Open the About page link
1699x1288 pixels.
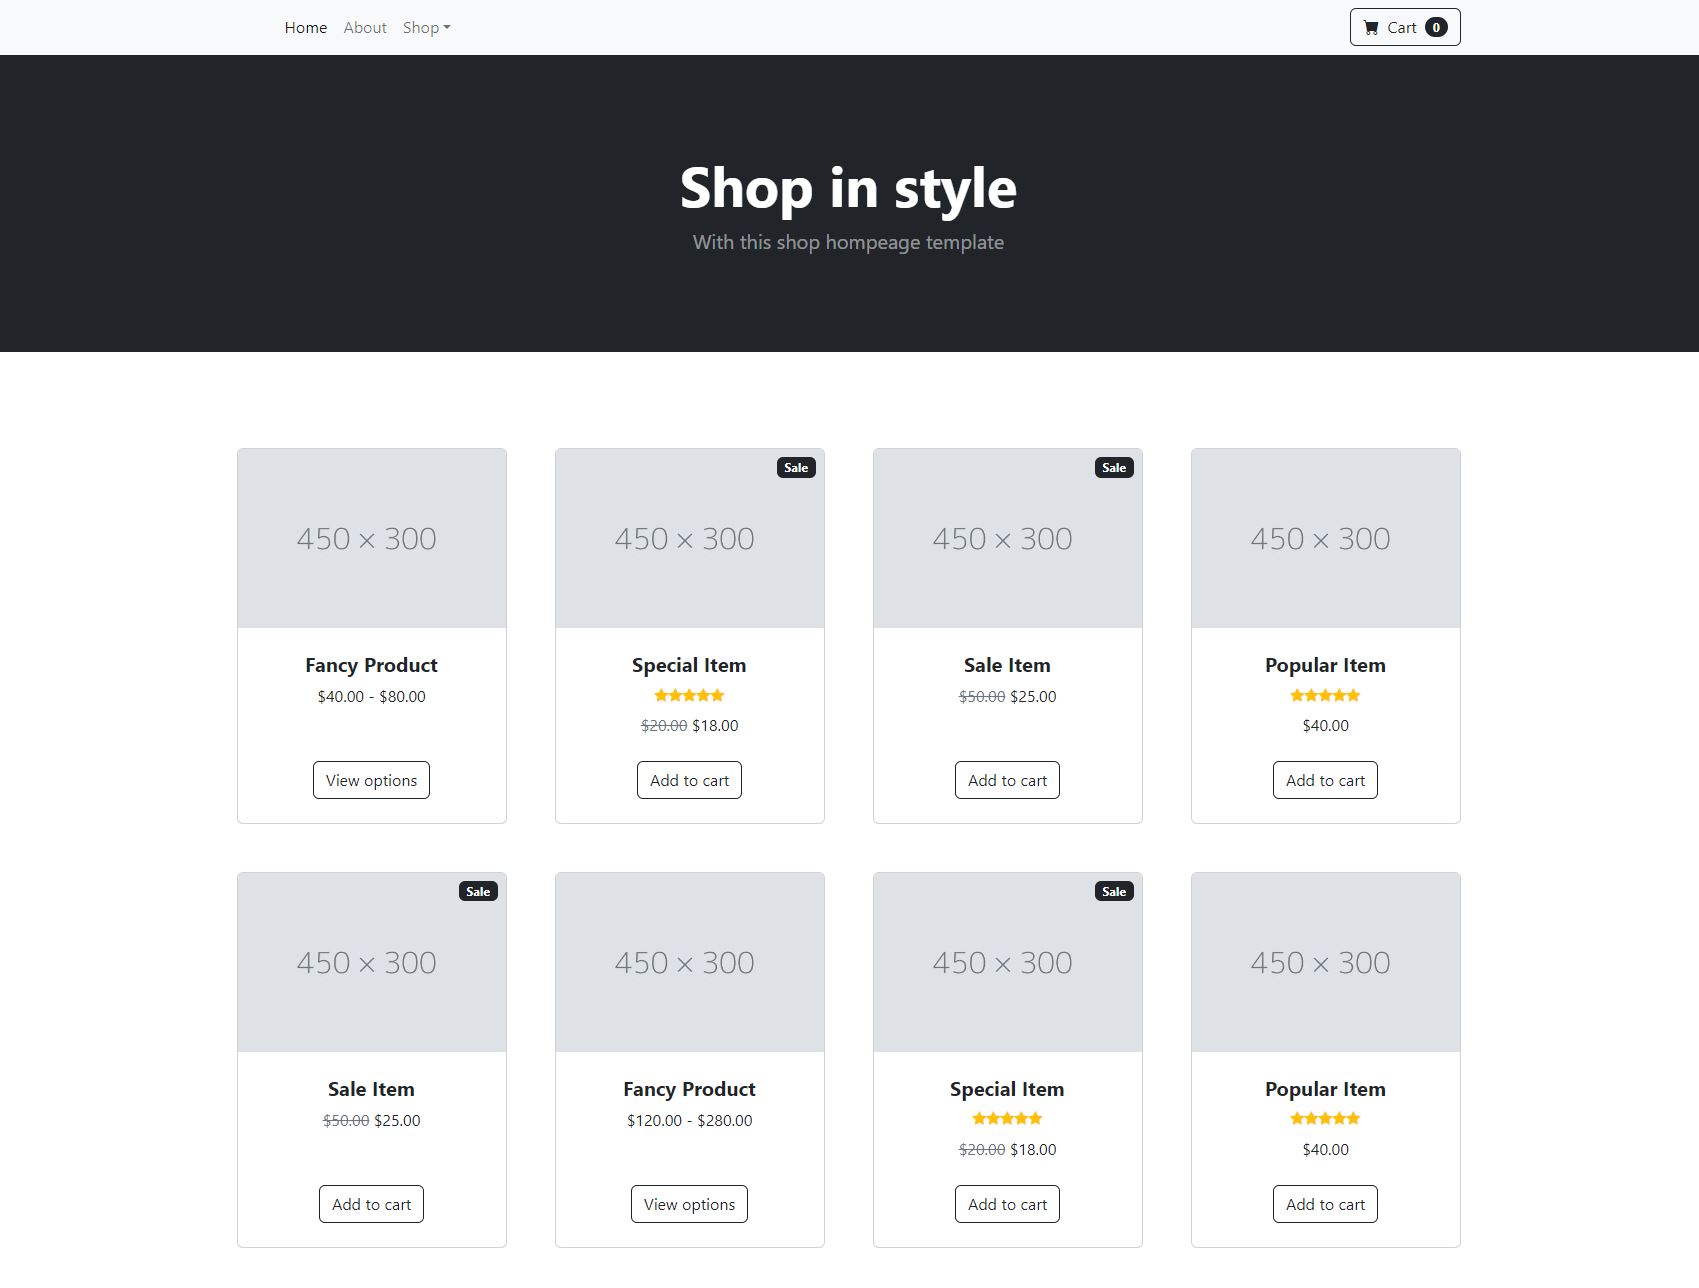(x=365, y=28)
